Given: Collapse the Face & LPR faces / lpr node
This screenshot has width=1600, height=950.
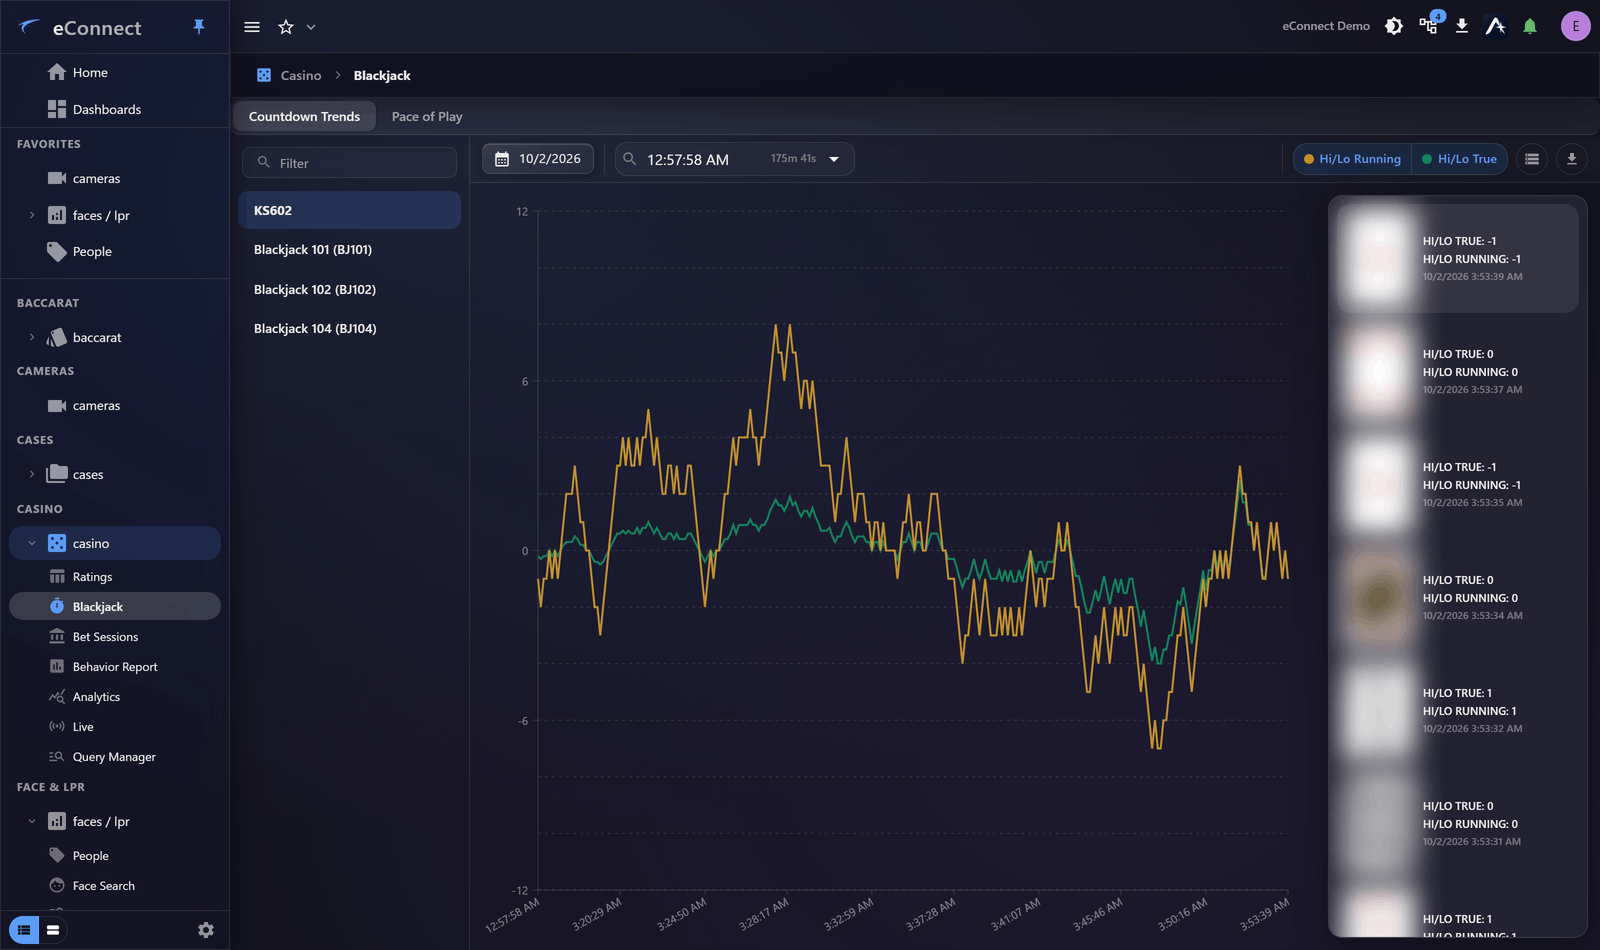Looking at the screenshot, I should click(x=32, y=821).
